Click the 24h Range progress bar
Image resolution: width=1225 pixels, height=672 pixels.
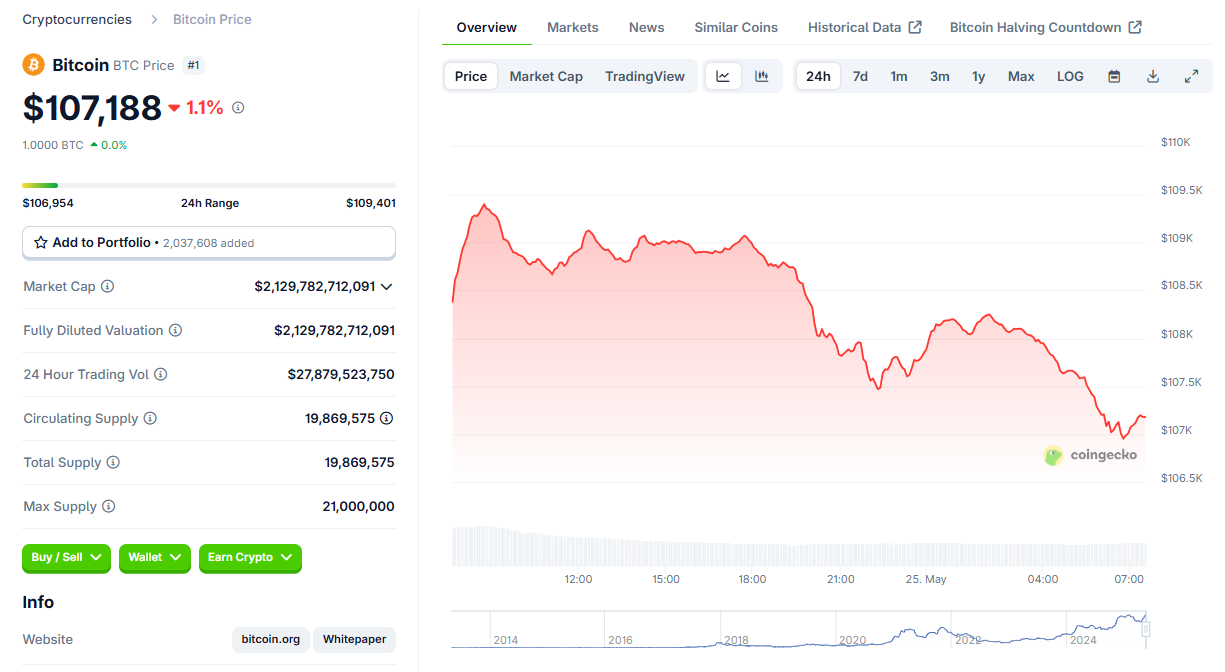coord(209,185)
